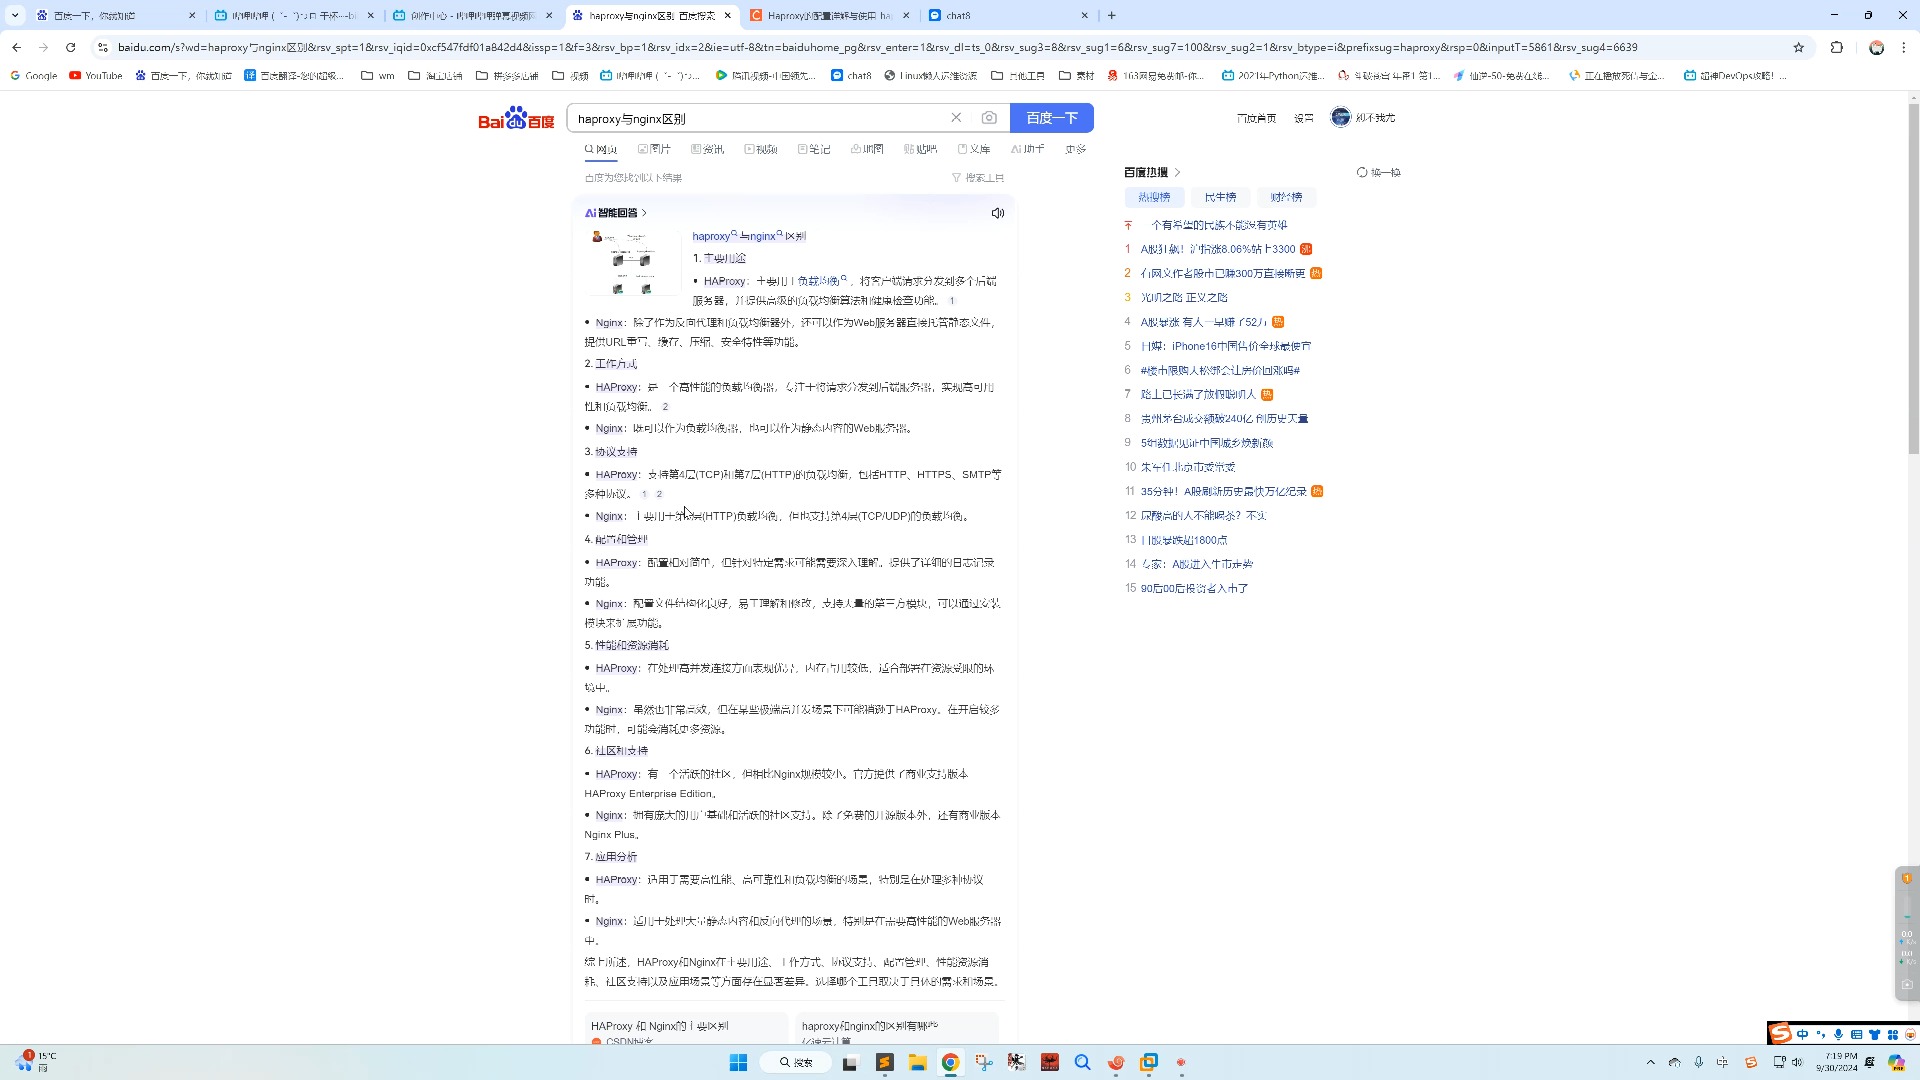Reload the page
Viewport: 1920px width, 1080px height.
point(70,47)
